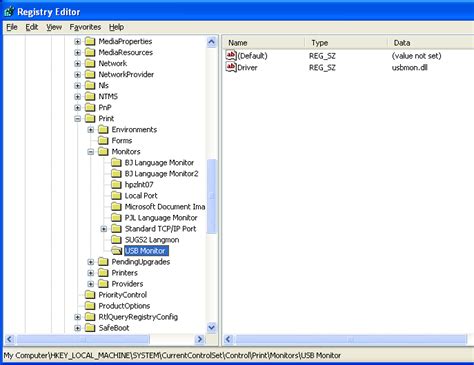Viewport: 474px width, 365px height.
Task: Select the Standard TCP/IP Port key
Action: tap(160, 229)
